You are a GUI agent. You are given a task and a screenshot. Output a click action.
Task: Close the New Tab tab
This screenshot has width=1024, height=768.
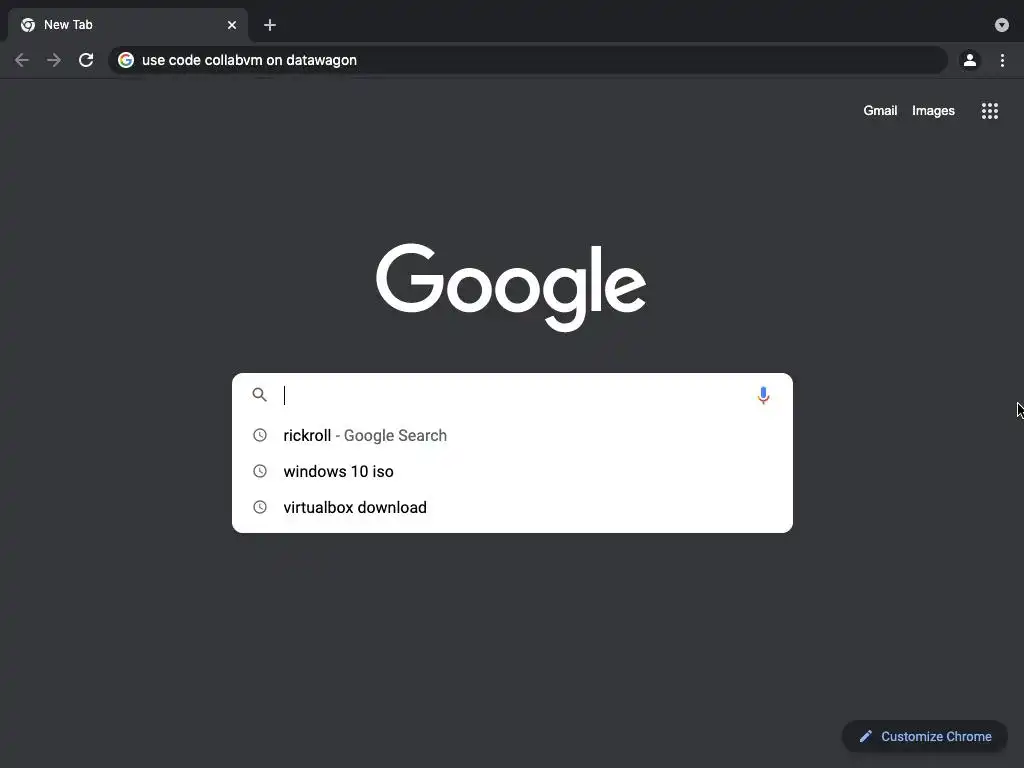232,25
